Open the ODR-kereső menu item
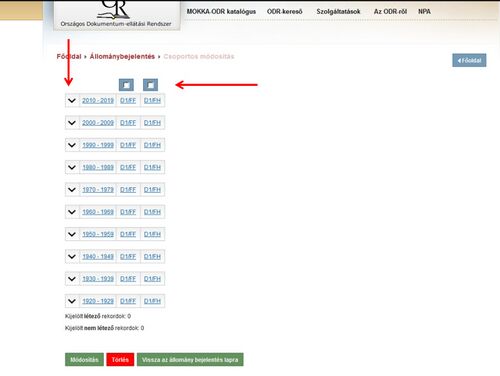The height and width of the screenshot is (376, 500). (x=284, y=11)
